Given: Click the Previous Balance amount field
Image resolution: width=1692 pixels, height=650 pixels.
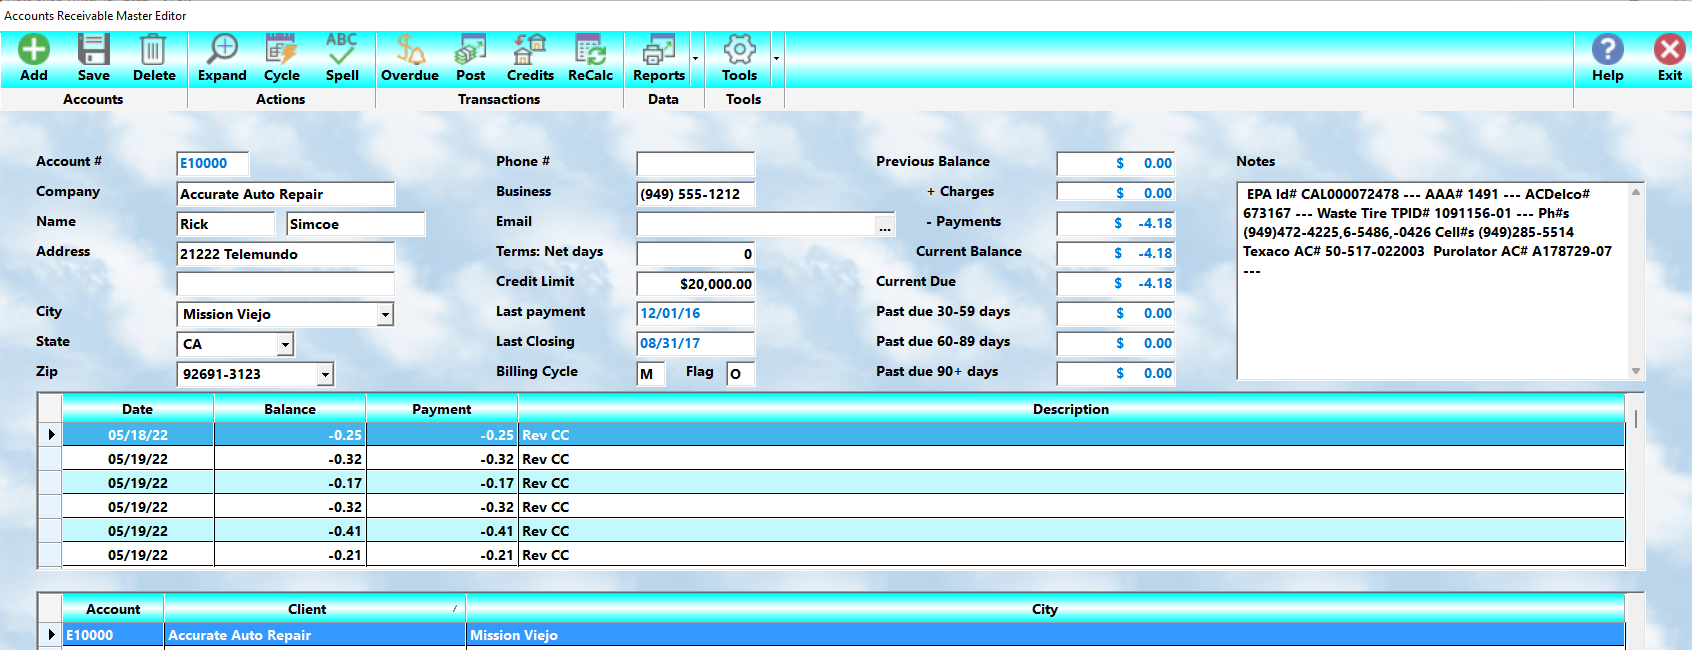Looking at the screenshot, I should pyautogui.click(x=1116, y=163).
